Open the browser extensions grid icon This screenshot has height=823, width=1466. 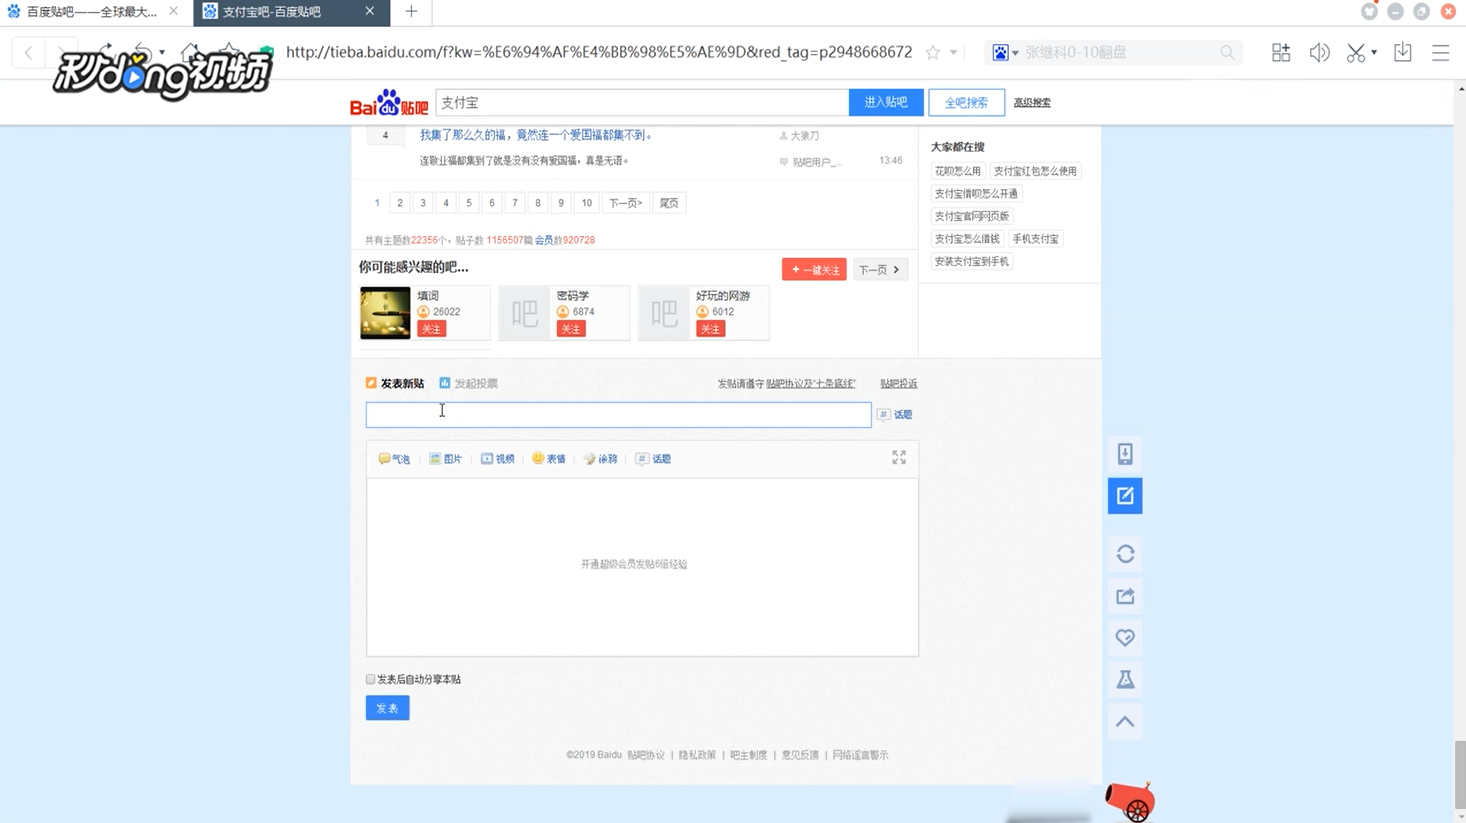click(1281, 52)
